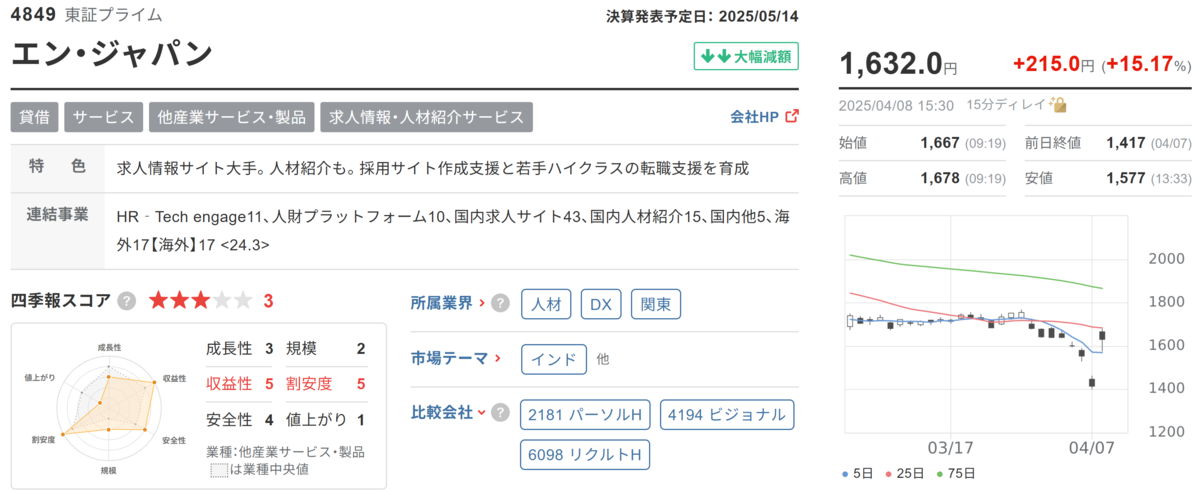The height and width of the screenshot is (492, 1200).
Task: Open the インド market theme tag
Action: pyautogui.click(x=554, y=359)
